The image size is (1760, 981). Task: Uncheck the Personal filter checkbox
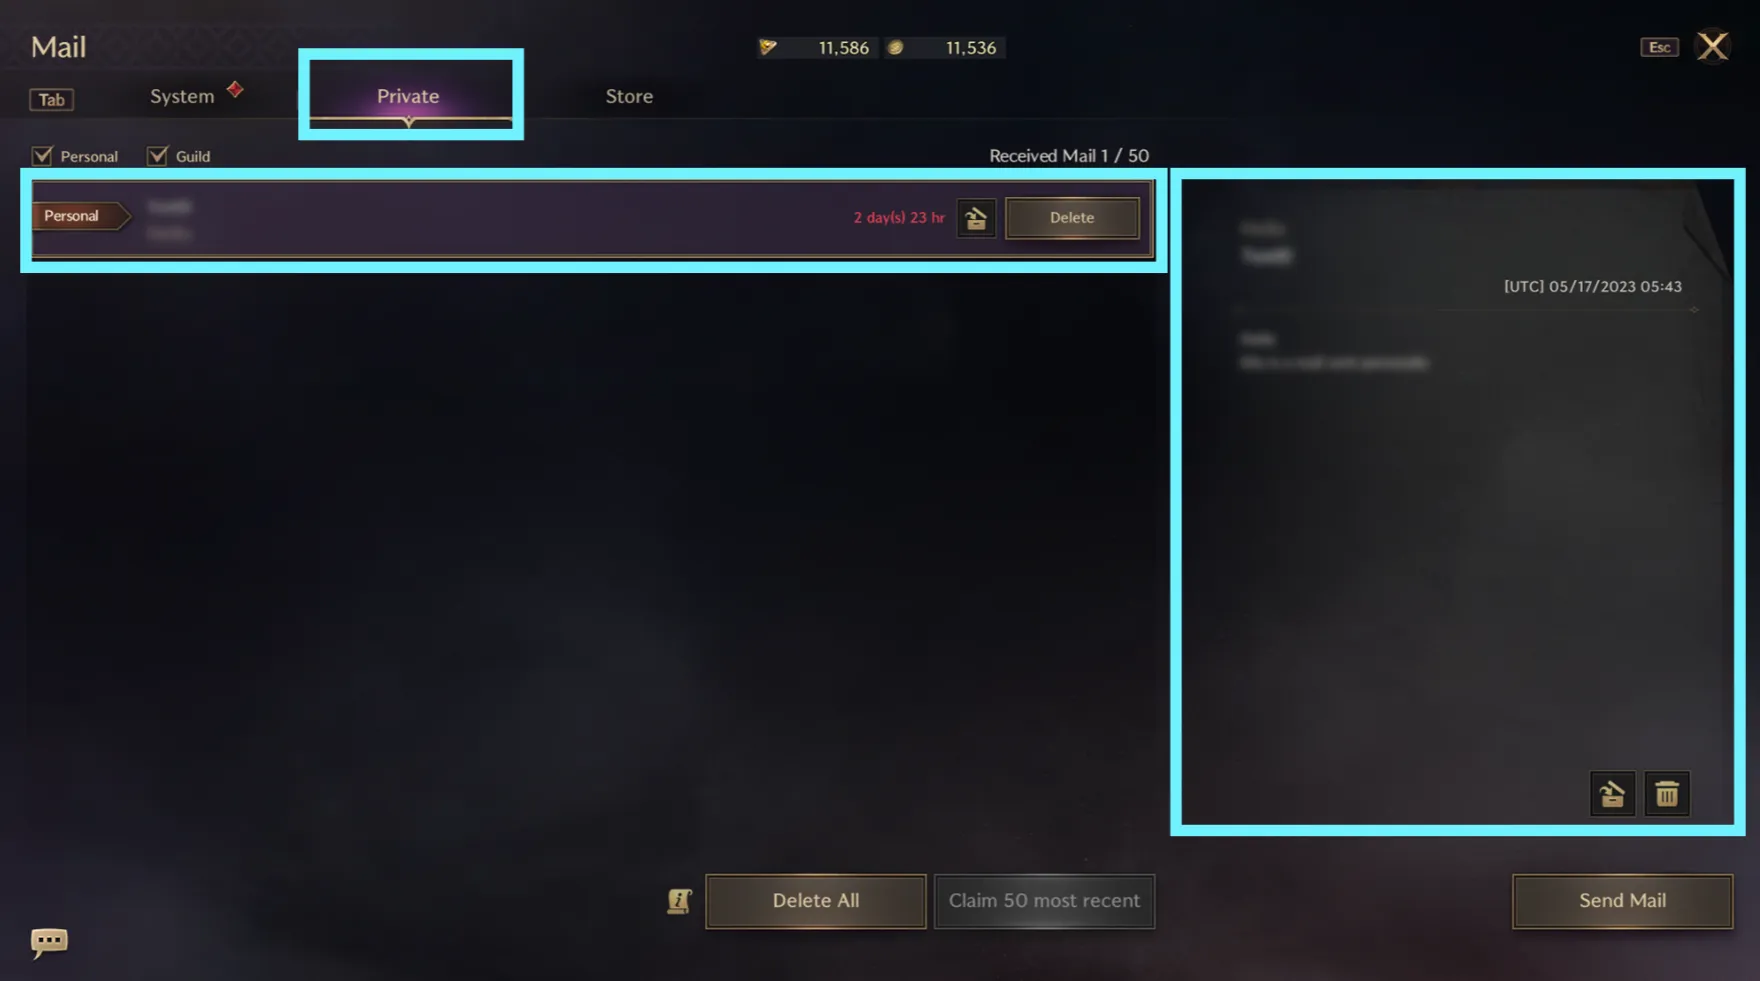tap(42, 156)
